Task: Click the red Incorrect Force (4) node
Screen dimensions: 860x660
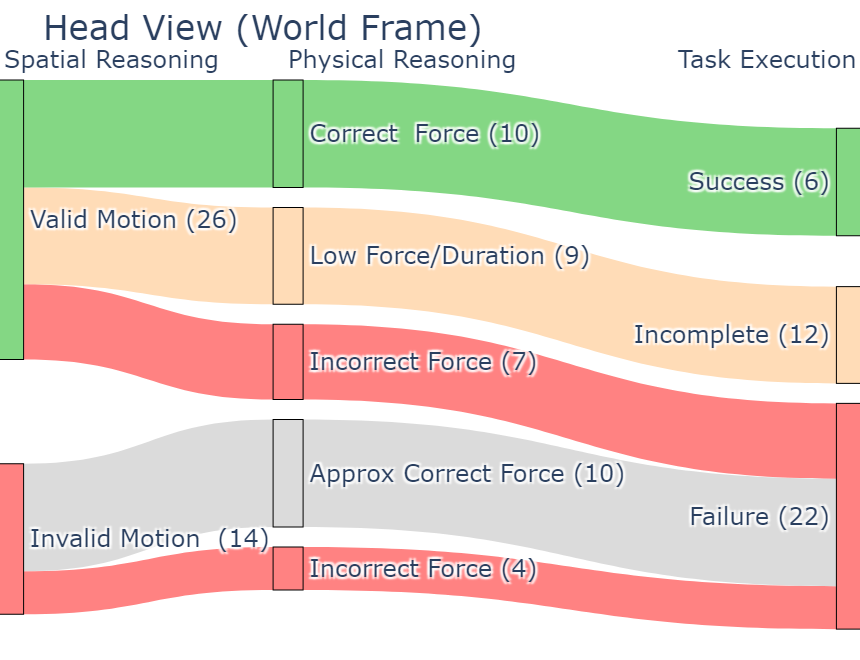Action: (x=288, y=568)
